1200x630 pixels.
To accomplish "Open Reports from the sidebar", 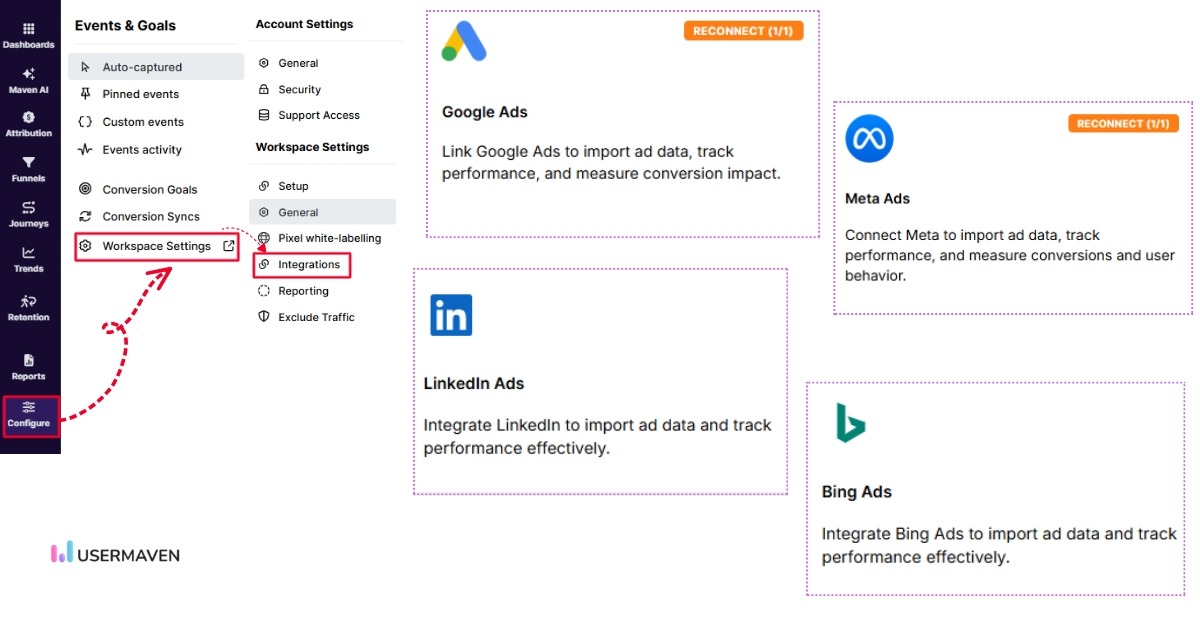I will coord(29,368).
